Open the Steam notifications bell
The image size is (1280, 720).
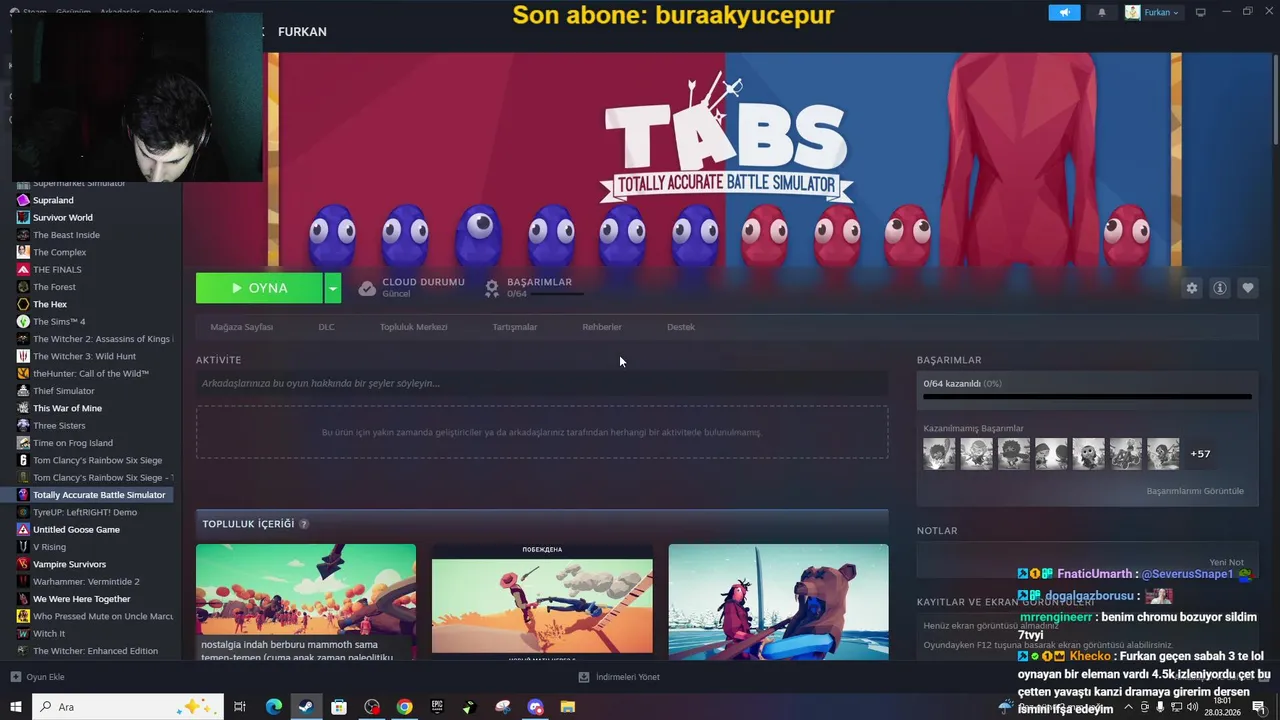pos(1102,12)
